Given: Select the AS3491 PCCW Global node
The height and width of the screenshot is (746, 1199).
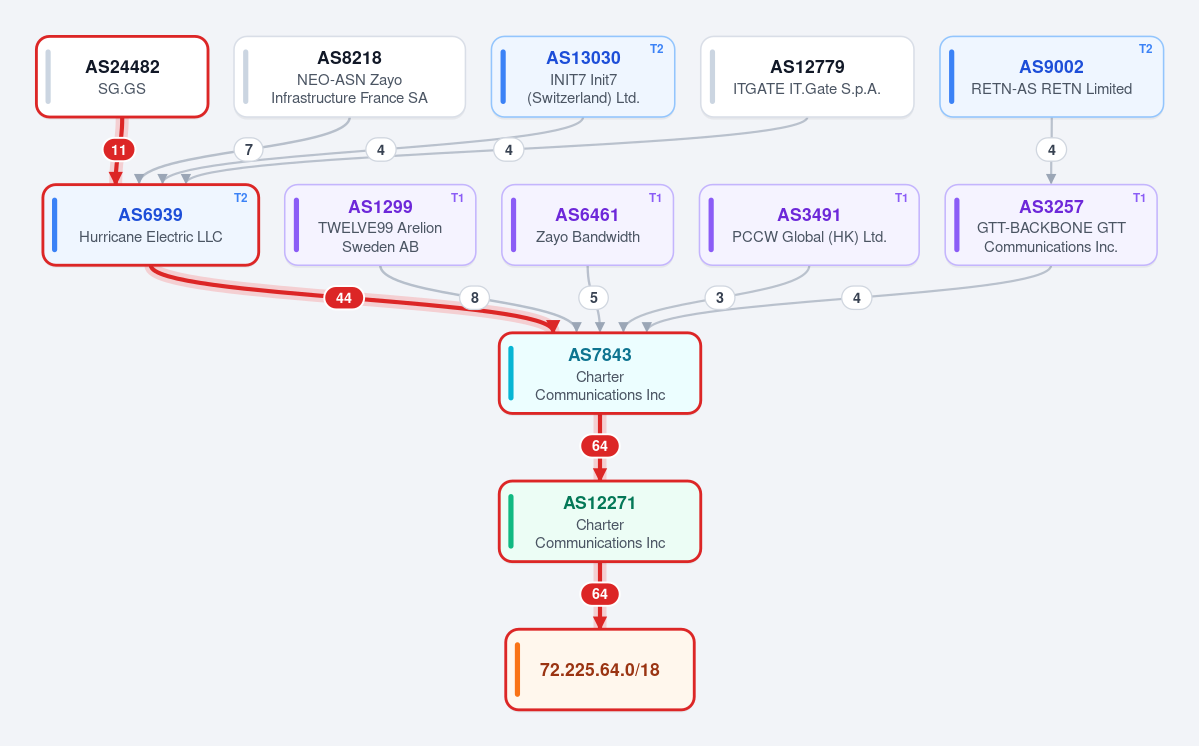Looking at the screenshot, I should click(809, 225).
